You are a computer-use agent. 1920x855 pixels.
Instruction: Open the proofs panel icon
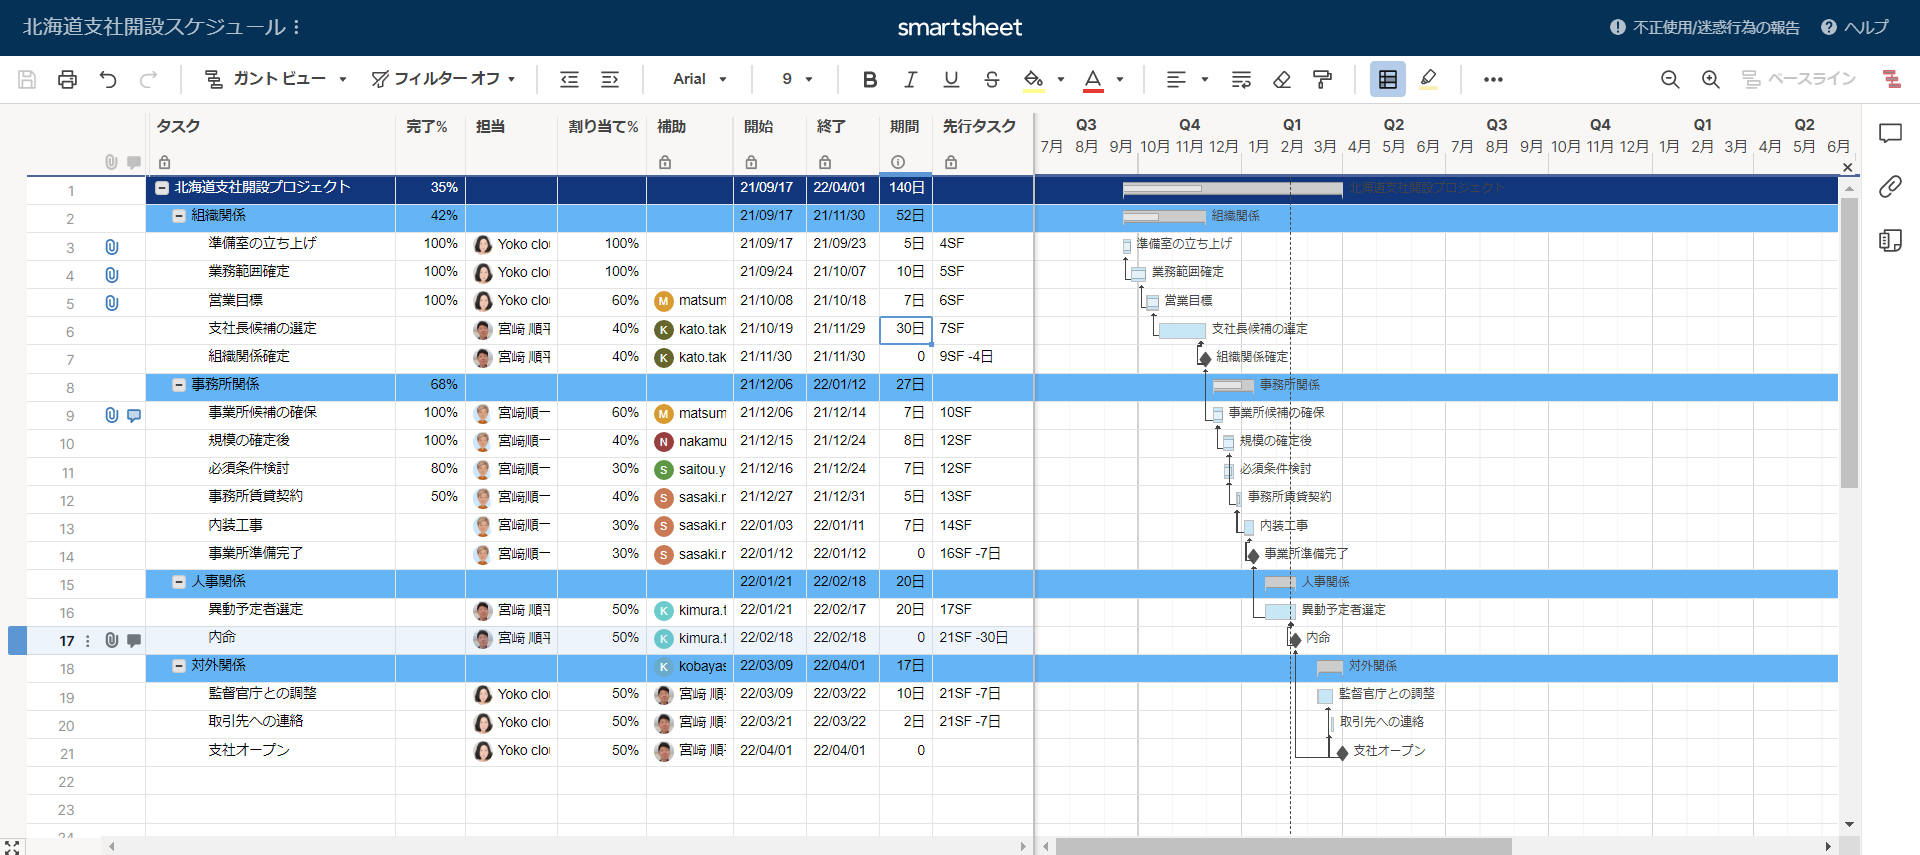tap(1890, 240)
